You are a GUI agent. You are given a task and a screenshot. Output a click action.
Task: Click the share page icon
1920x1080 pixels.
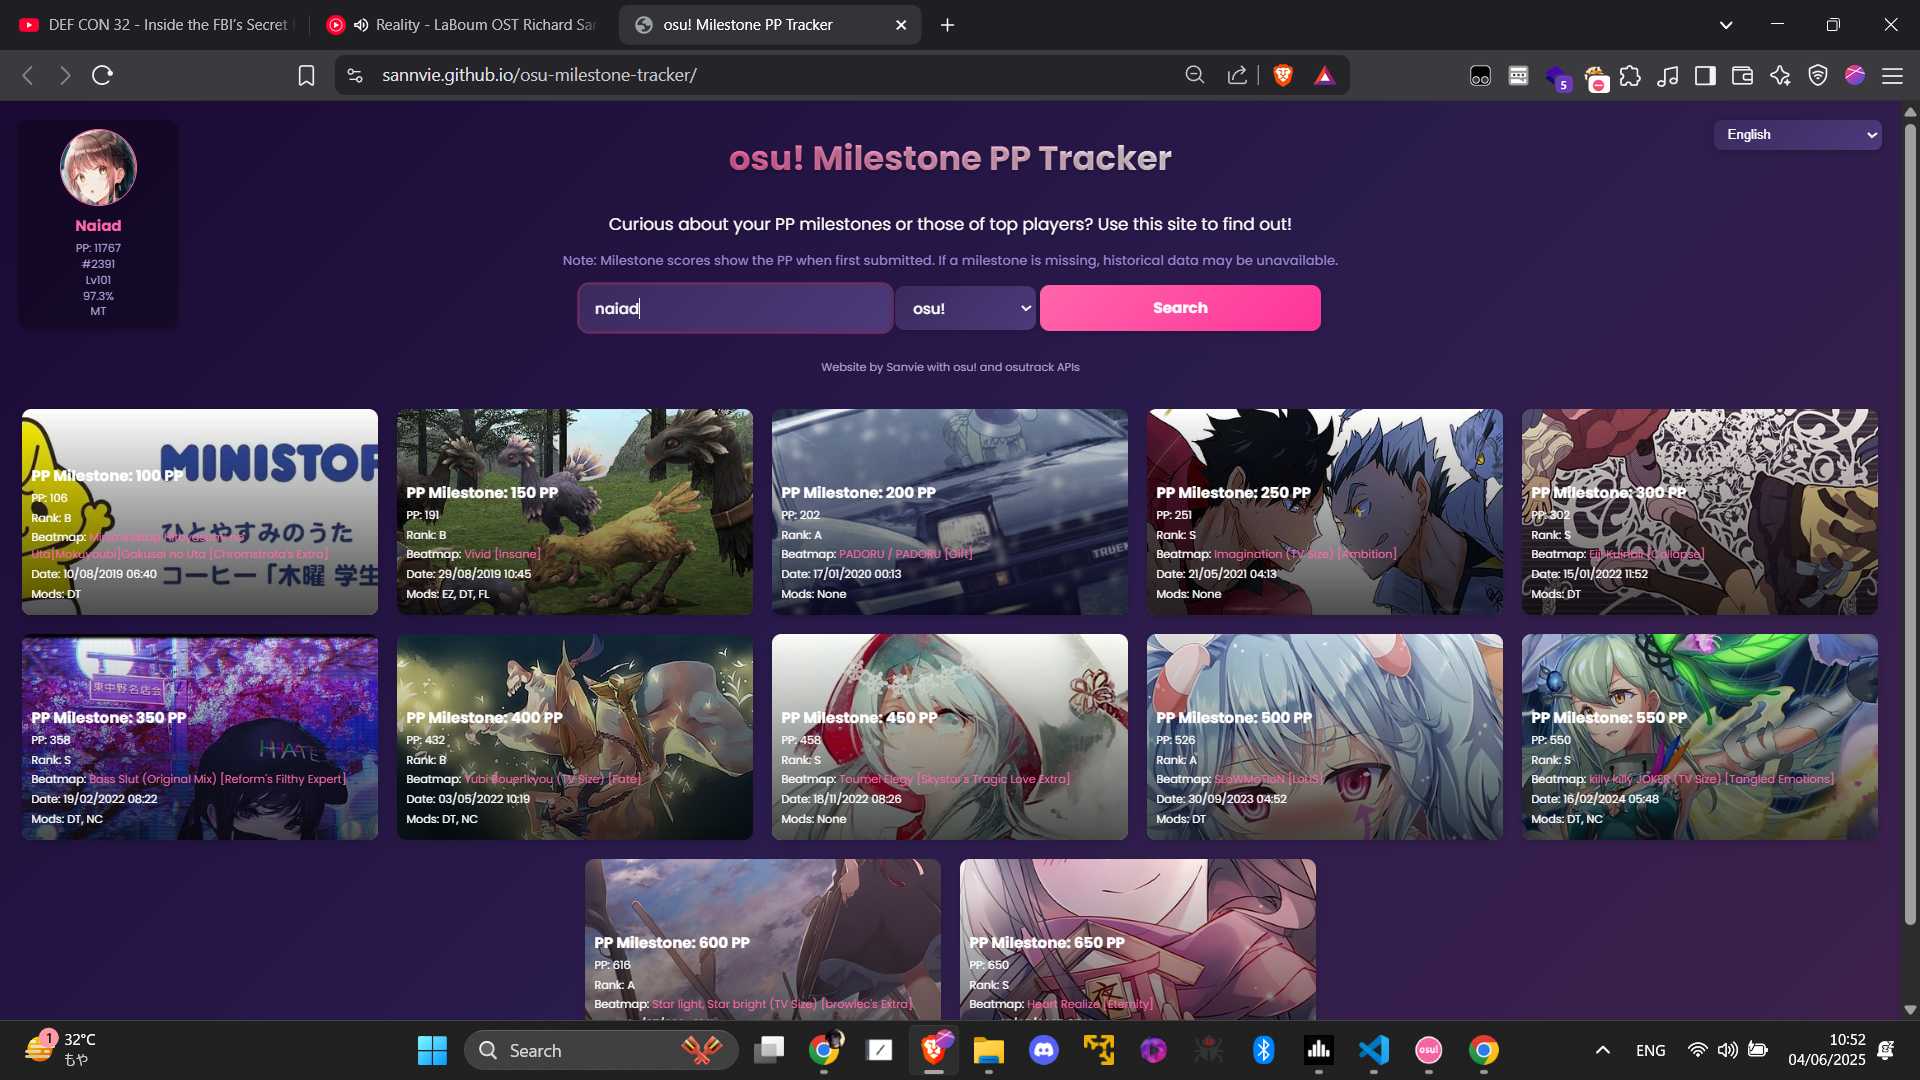pyautogui.click(x=1237, y=75)
